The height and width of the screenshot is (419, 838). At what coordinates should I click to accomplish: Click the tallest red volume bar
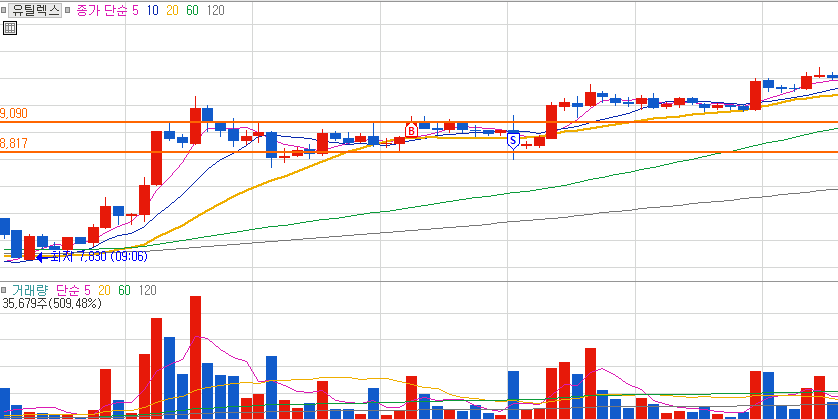[x=196, y=357]
